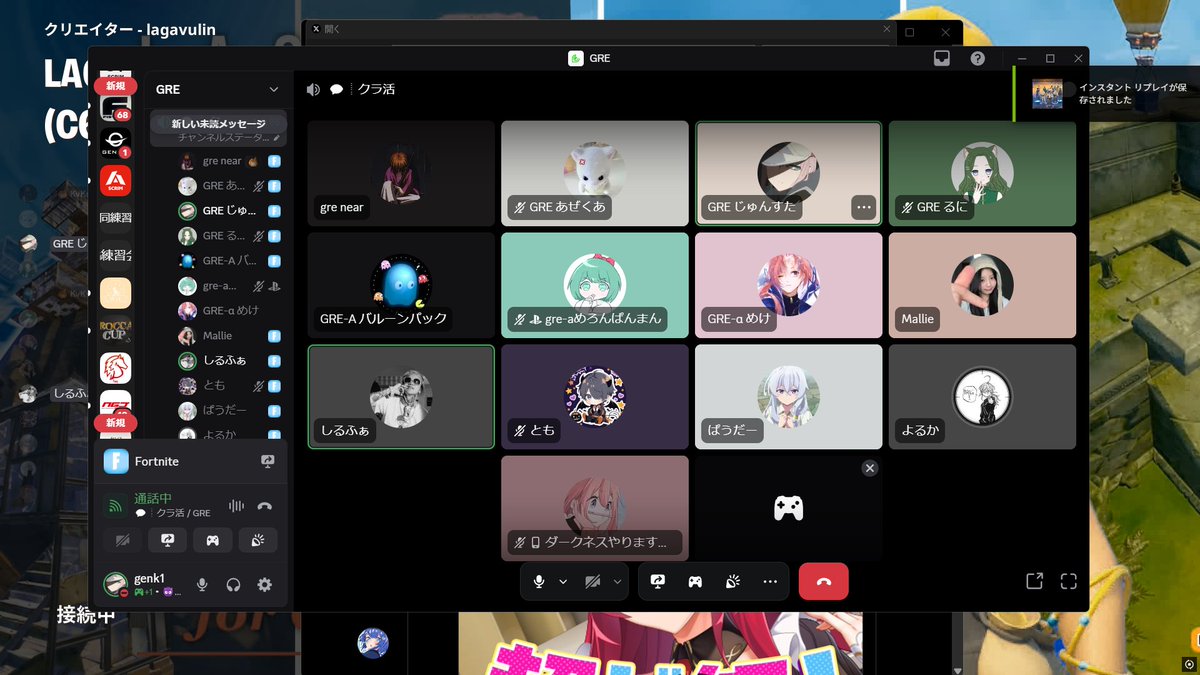1200x675 pixels.
Task: Select the しるふぁ video tile
Action: [x=401, y=397]
